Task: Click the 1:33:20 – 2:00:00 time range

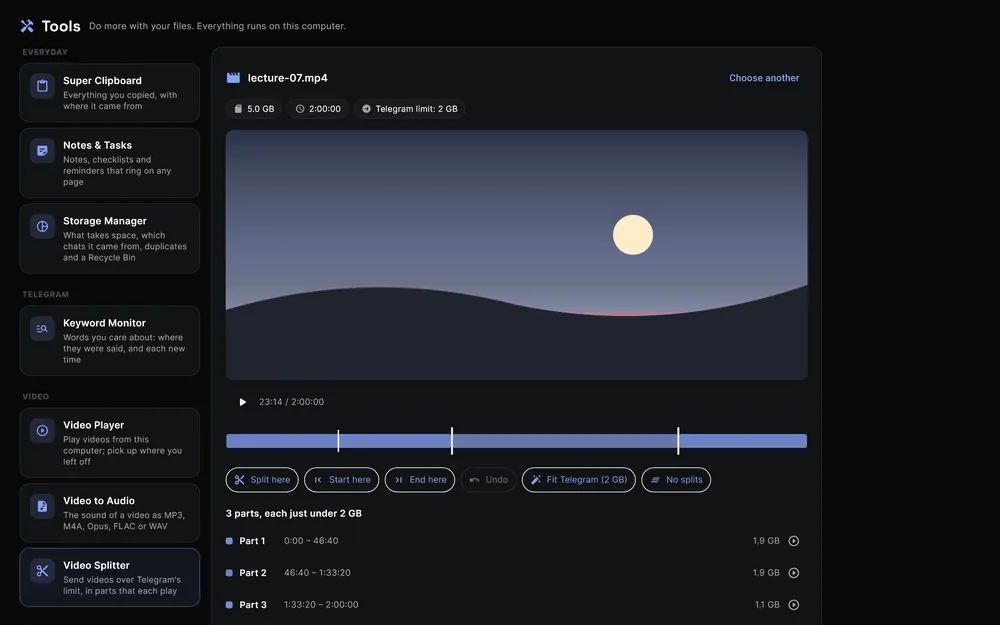Action: click(321, 605)
